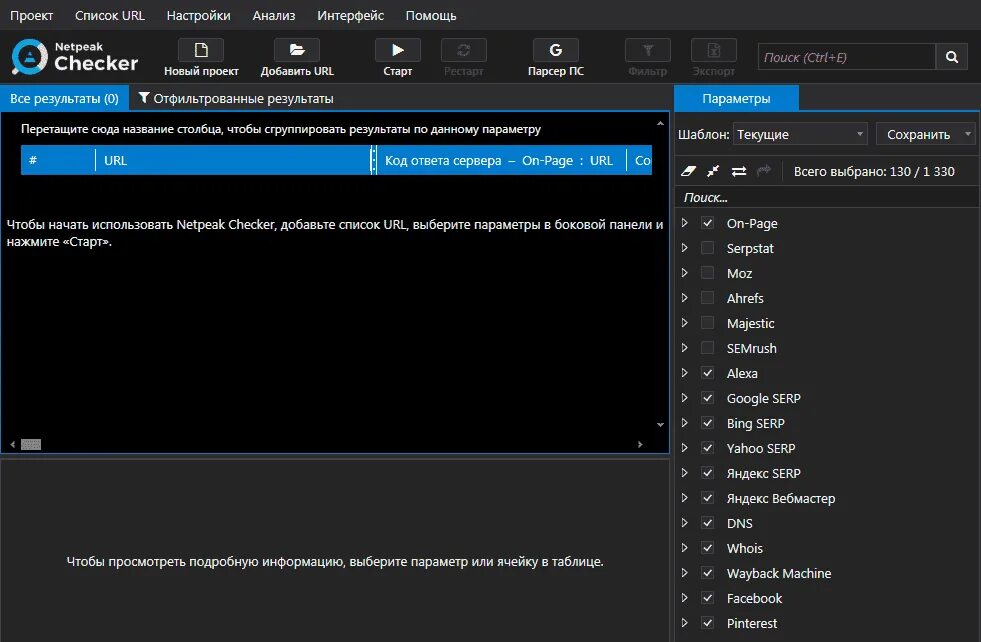Click the # column header
Image resolution: width=981 pixels, height=642 pixels.
(x=58, y=160)
